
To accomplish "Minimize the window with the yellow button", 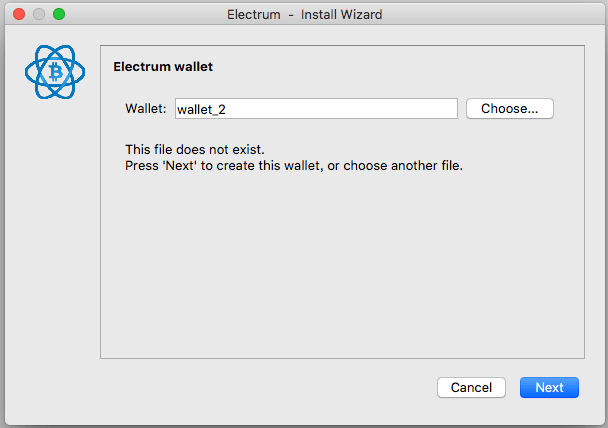I will click(x=39, y=15).
